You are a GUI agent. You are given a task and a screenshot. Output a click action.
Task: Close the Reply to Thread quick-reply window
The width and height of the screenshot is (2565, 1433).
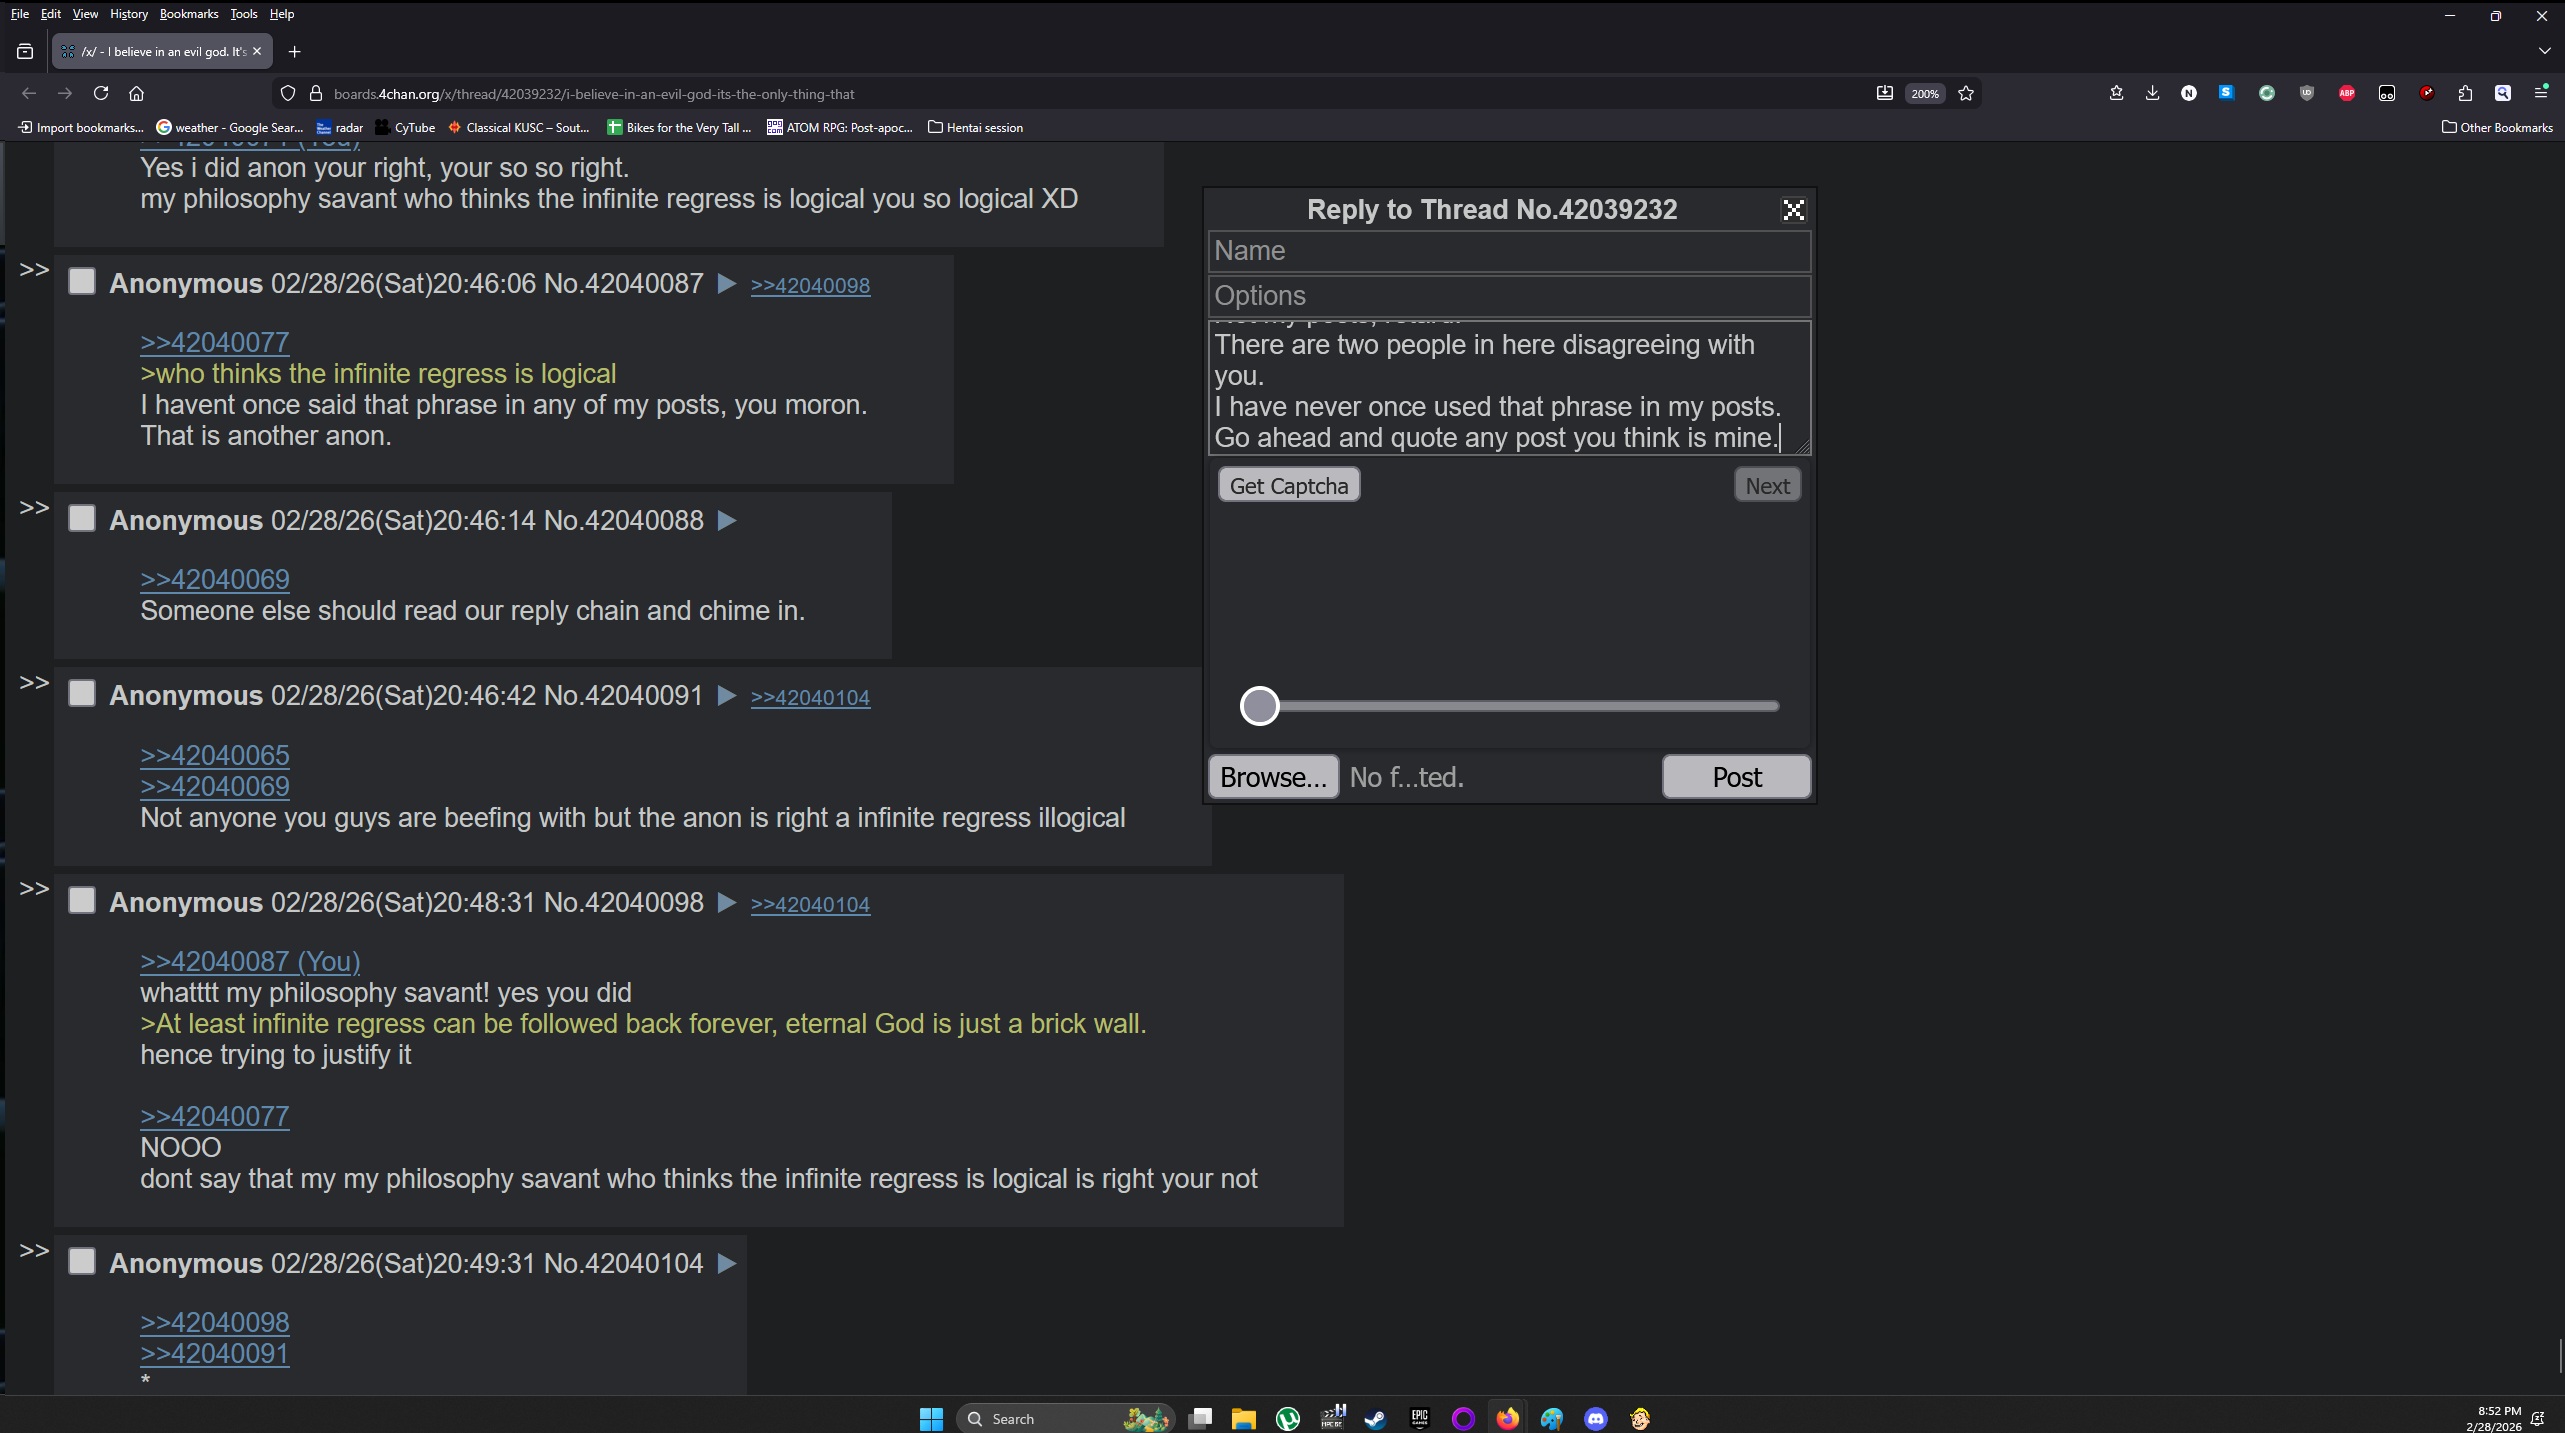pyautogui.click(x=1793, y=210)
